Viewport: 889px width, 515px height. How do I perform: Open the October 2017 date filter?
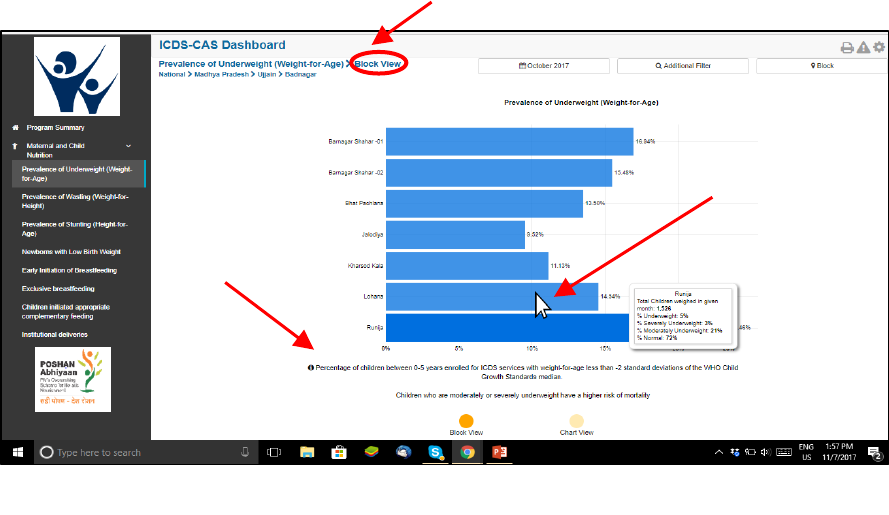tap(544, 66)
